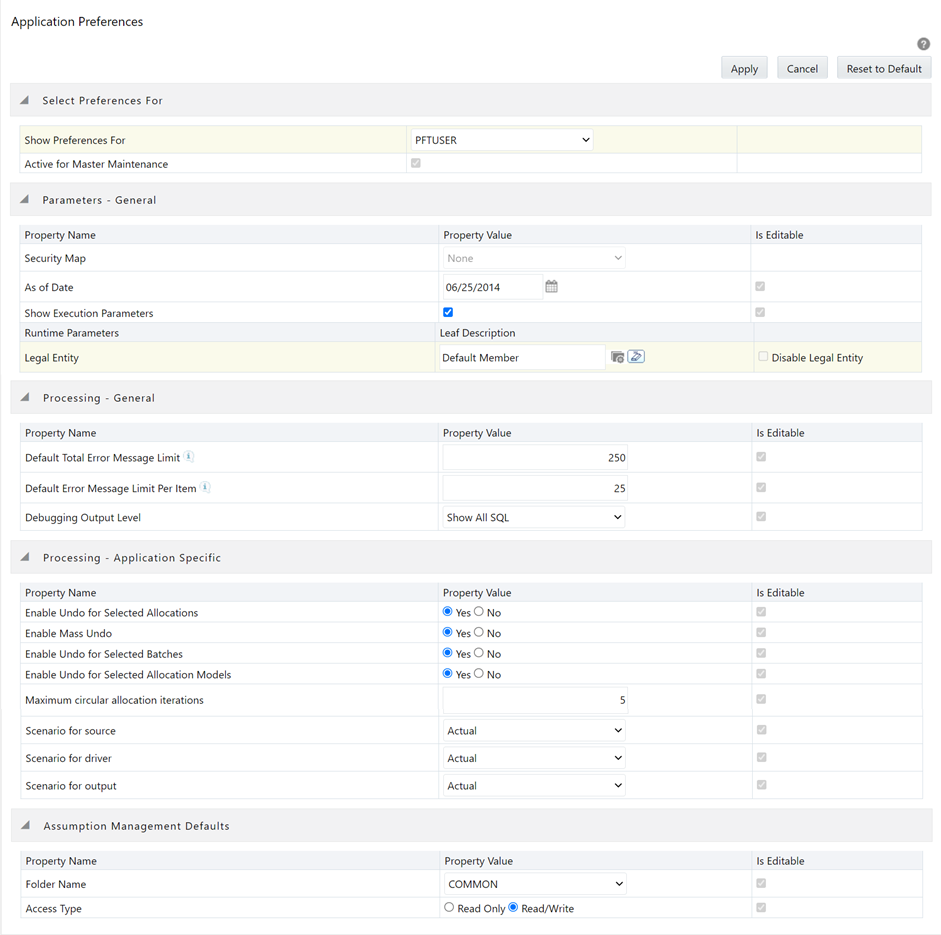
Task: Uncheck the Show Execution Parameters checkbox
Action: pyautogui.click(x=447, y=311)
